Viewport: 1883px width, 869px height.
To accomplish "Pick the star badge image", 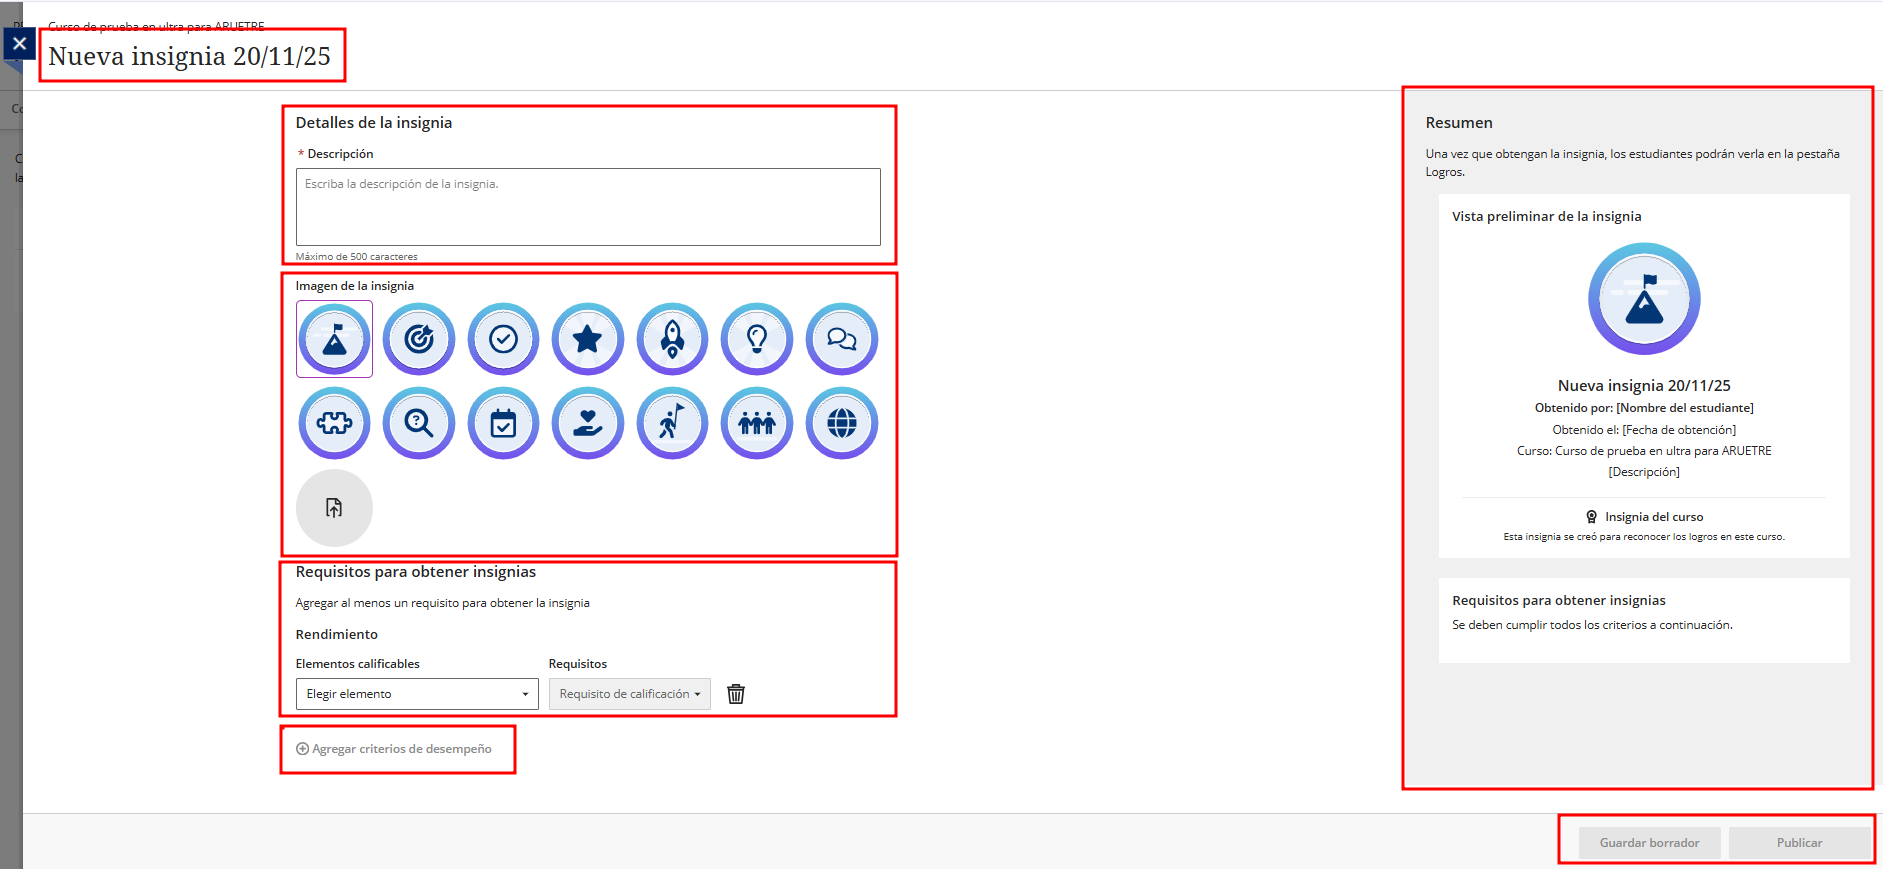I will [x=588, y=340].
